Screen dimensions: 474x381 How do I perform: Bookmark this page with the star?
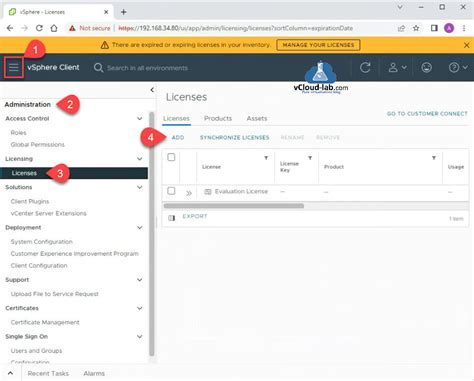point(416,28)
